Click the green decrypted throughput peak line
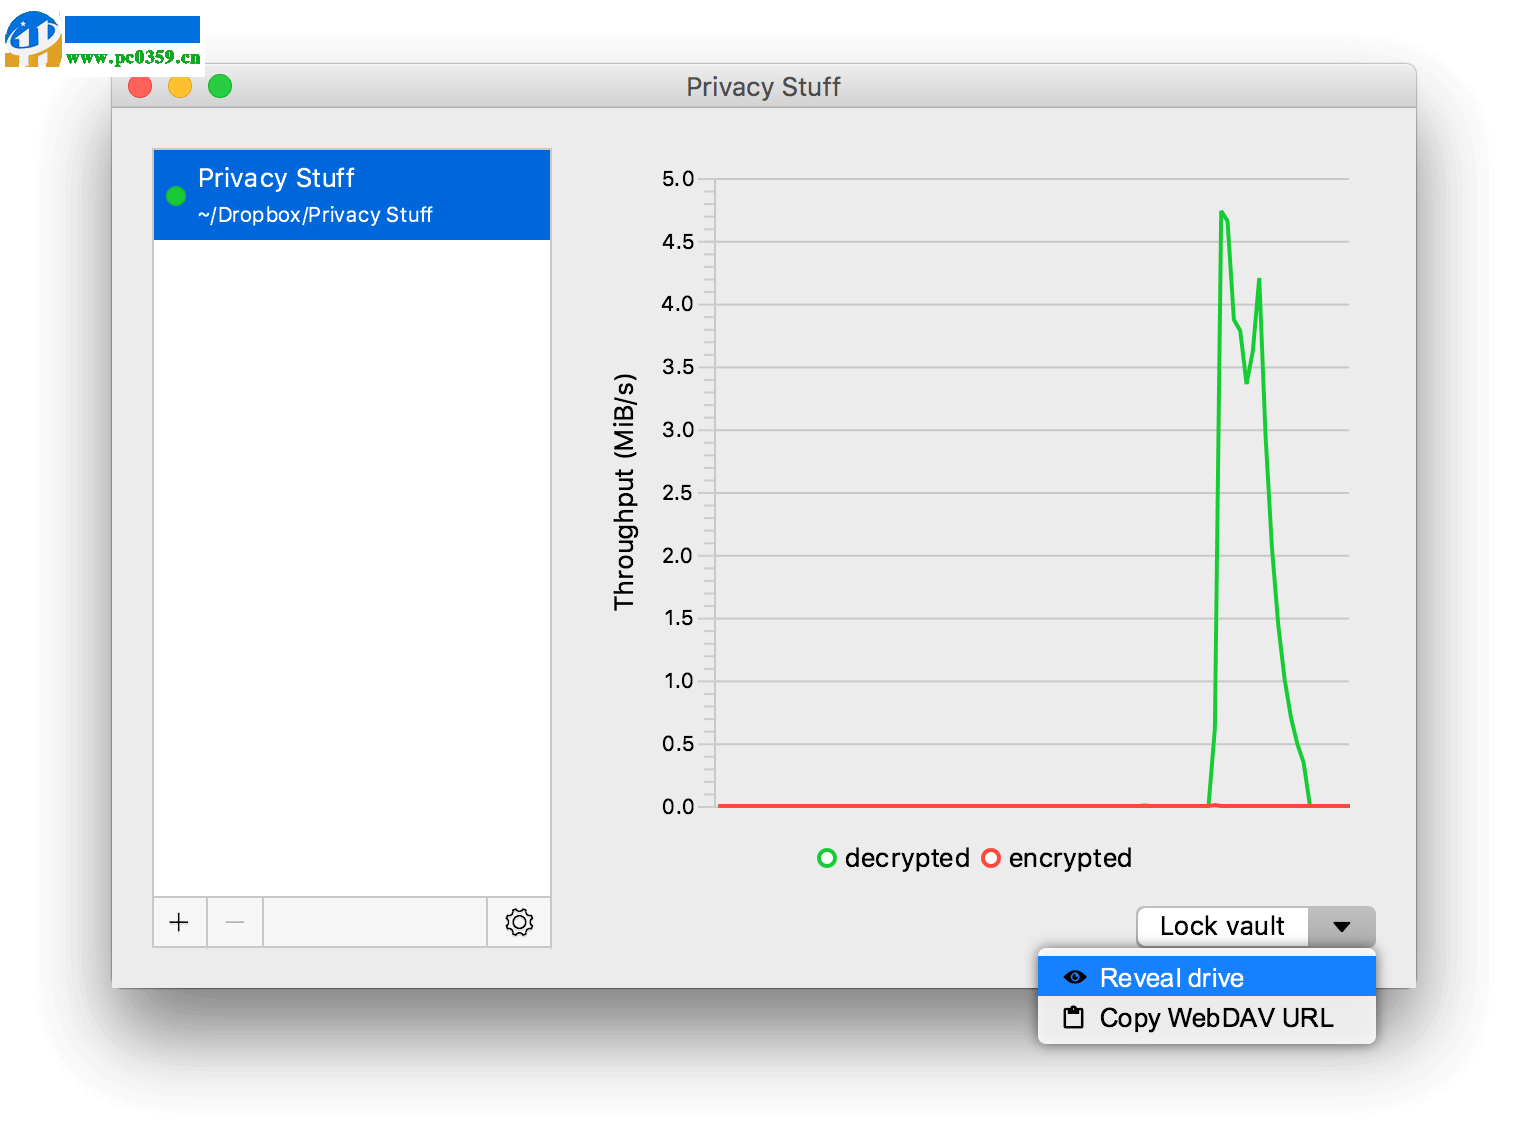The width and height of the screenshot is (1528, 1148). tap(1222, 214)
